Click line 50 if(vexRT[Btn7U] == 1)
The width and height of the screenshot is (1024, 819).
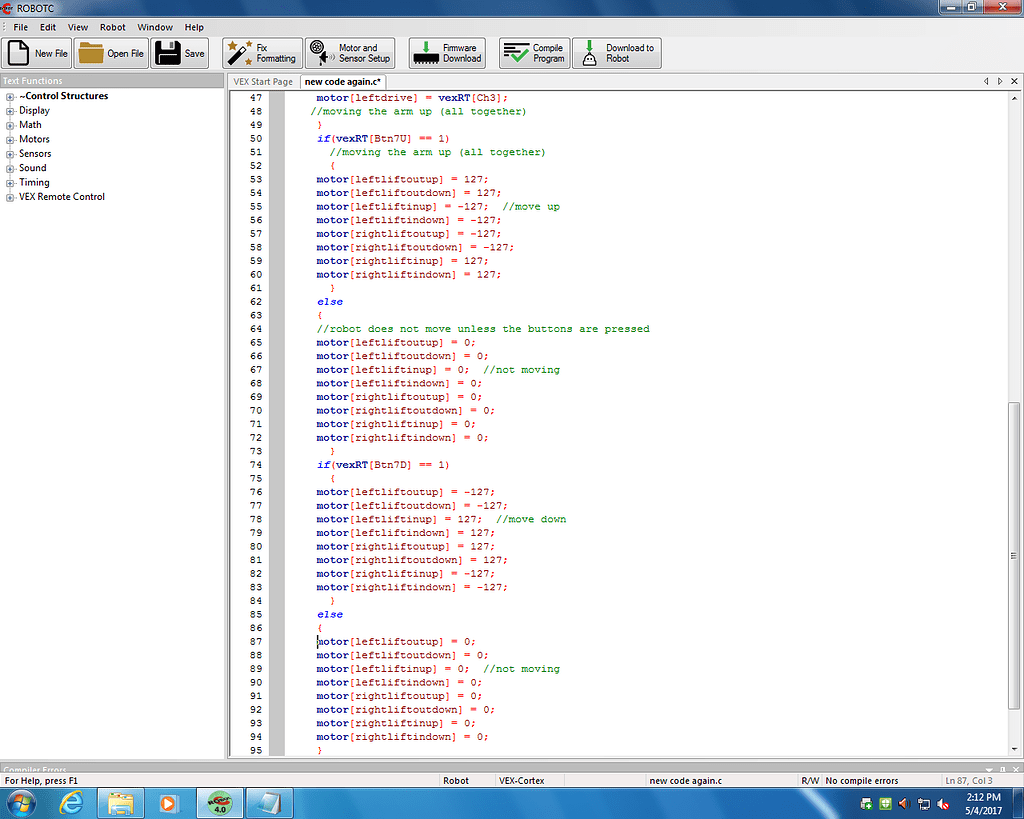click(x=383, y=138)
